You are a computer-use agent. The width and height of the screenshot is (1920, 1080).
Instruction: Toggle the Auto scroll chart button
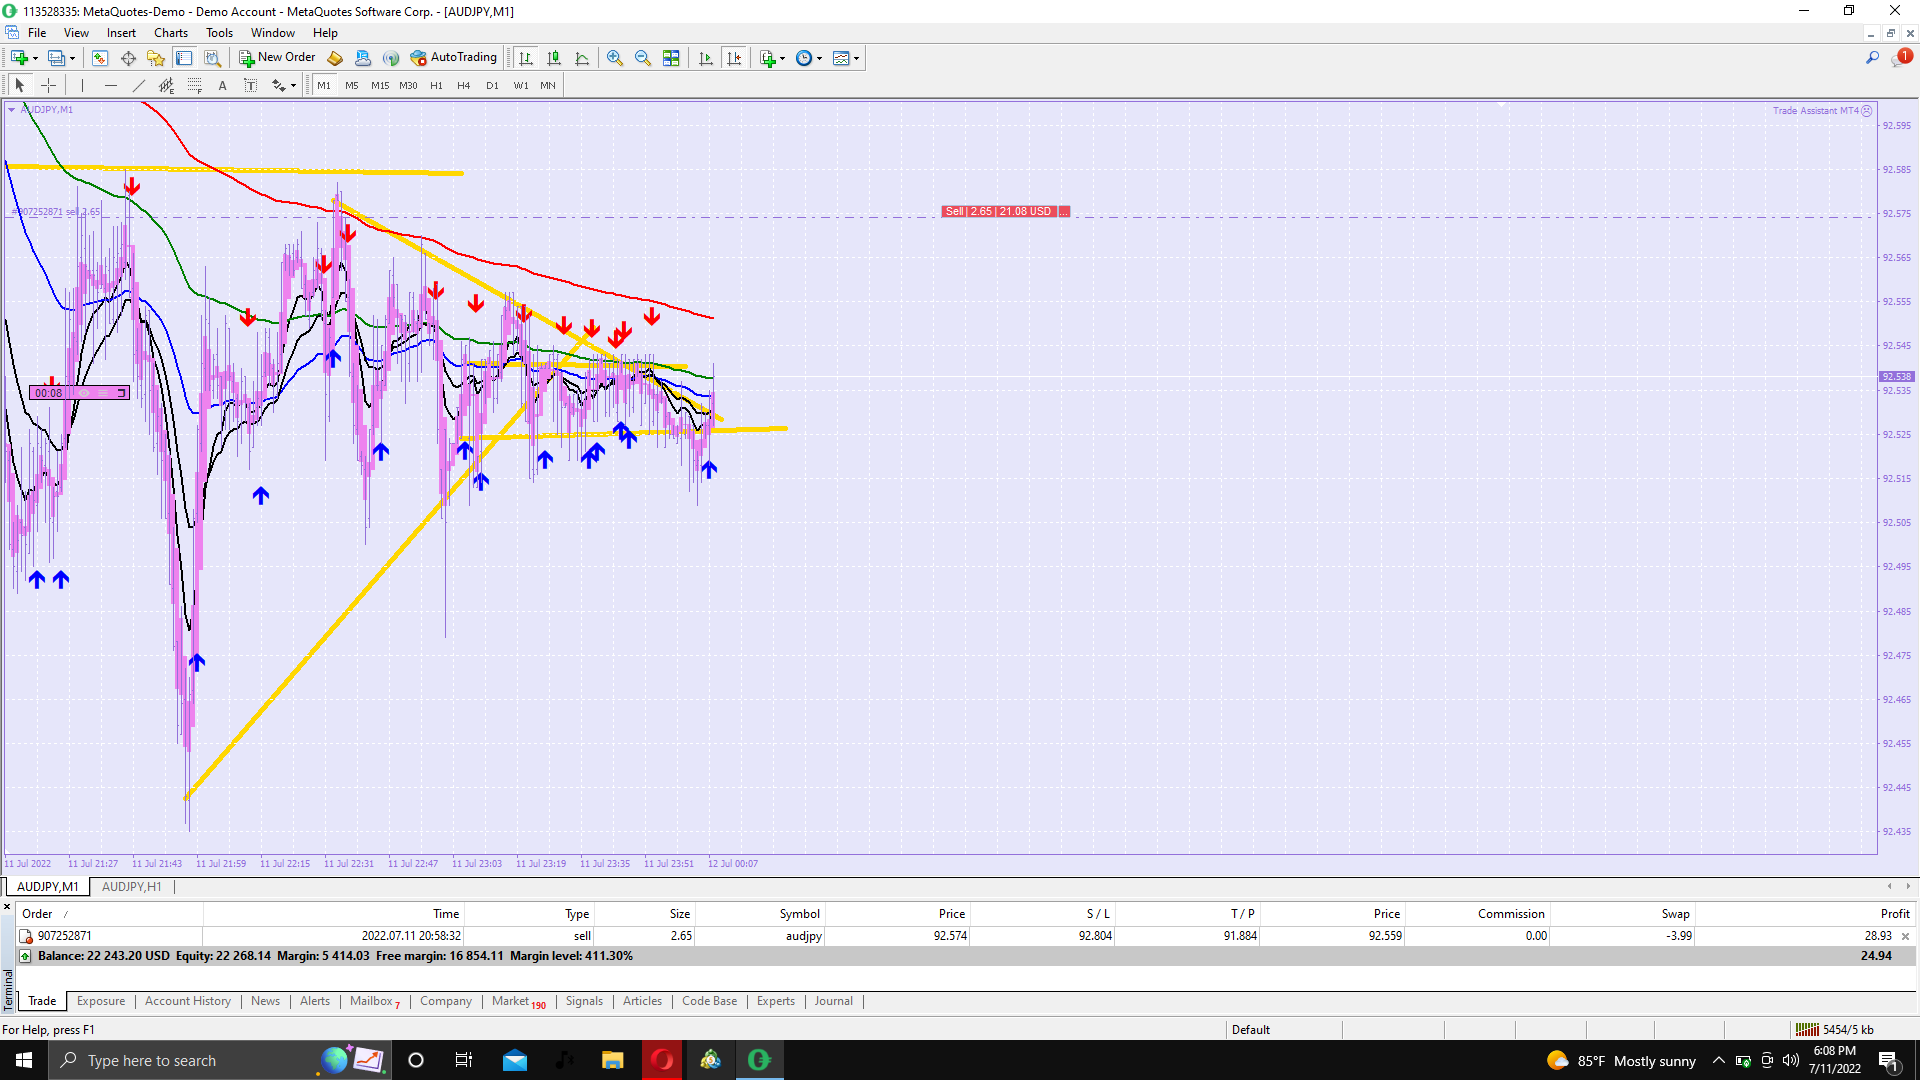tap(706, 58)
